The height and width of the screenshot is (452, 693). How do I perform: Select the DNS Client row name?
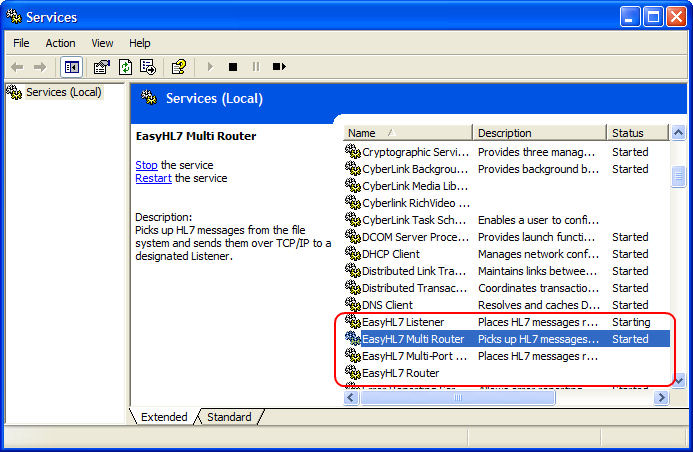[387, 305]
